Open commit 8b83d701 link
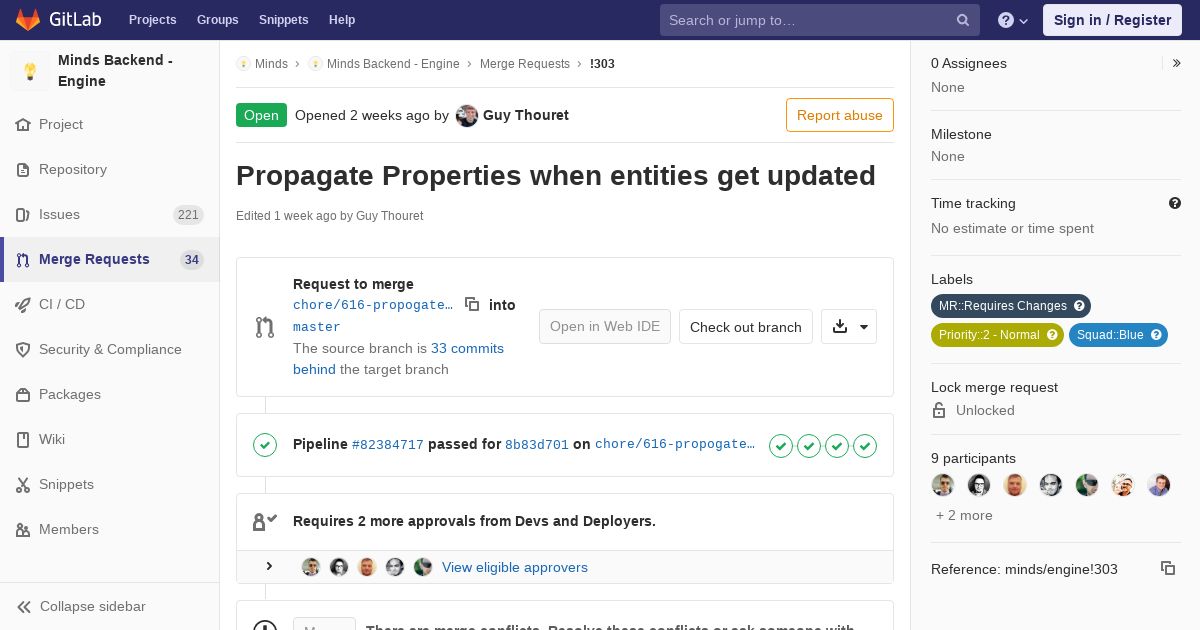 pos(537,445)
